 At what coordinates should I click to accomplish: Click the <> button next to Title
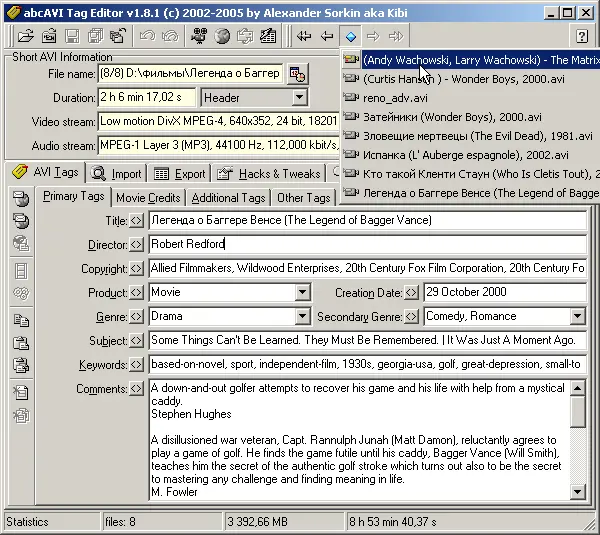[x=137, y=221]
